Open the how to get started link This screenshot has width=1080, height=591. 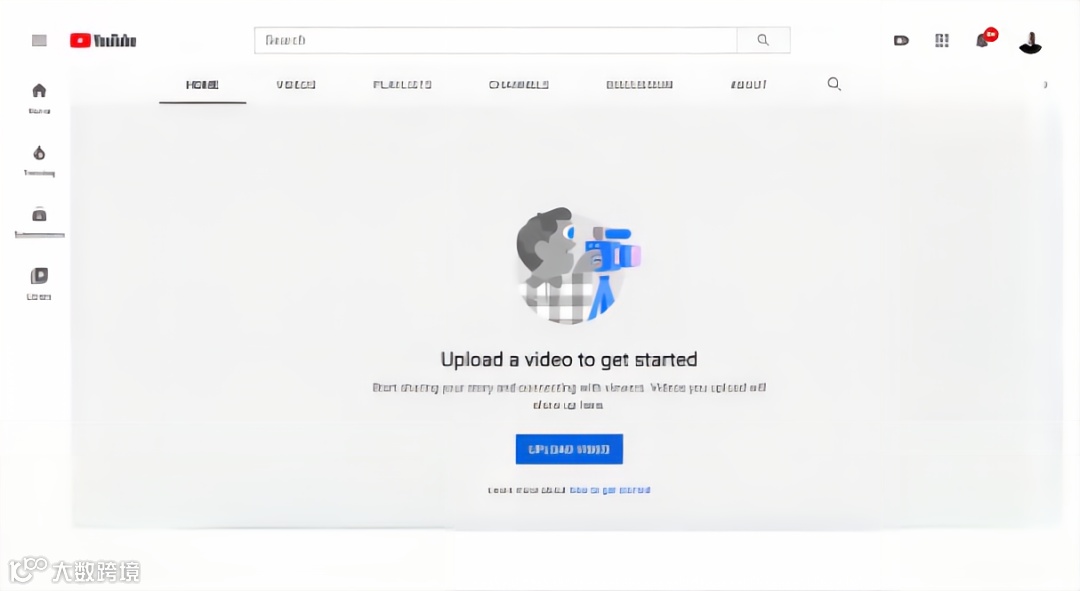[x=610, y=490]
